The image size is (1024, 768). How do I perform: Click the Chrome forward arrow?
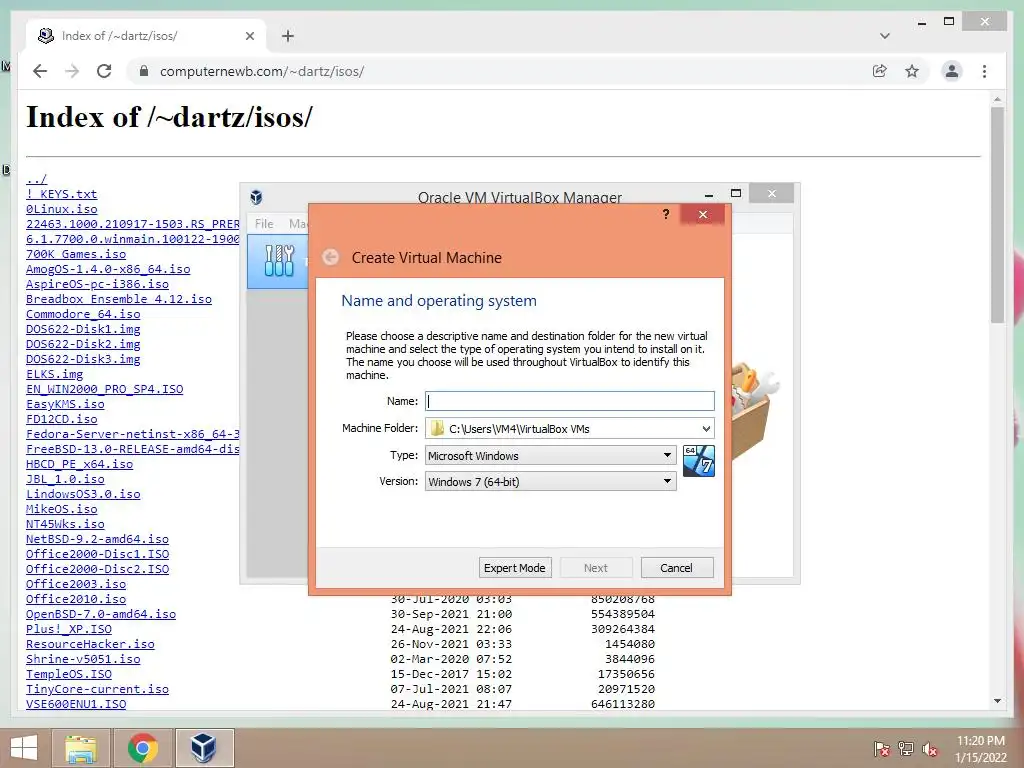[x=72, y=71]
